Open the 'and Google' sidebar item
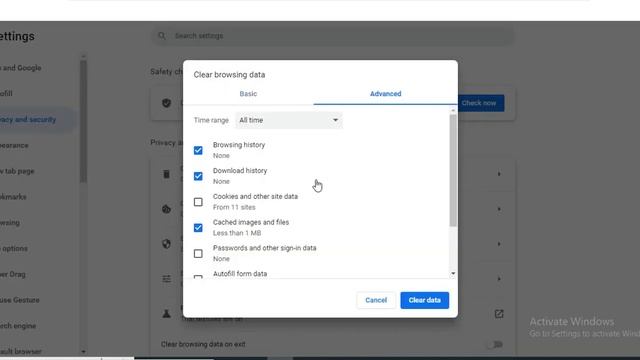Viewport: 640px width, 360px height. (x=21, y=68)
